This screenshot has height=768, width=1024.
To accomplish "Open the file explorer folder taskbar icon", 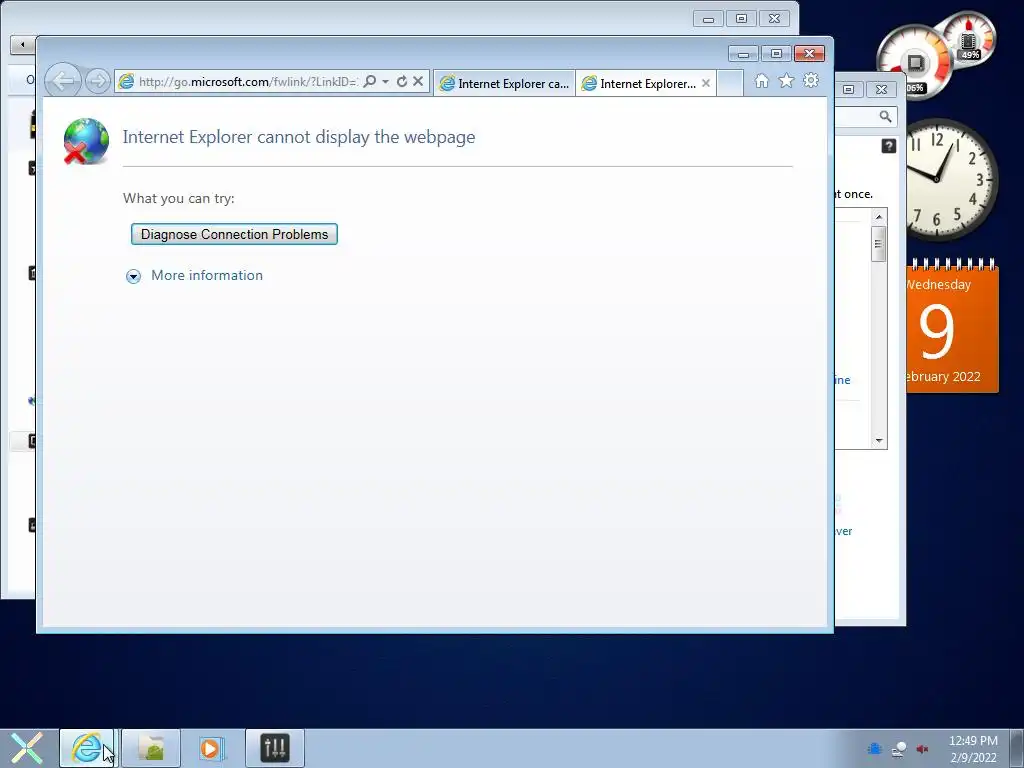I will pyautogui.click(x=151, y=748).
